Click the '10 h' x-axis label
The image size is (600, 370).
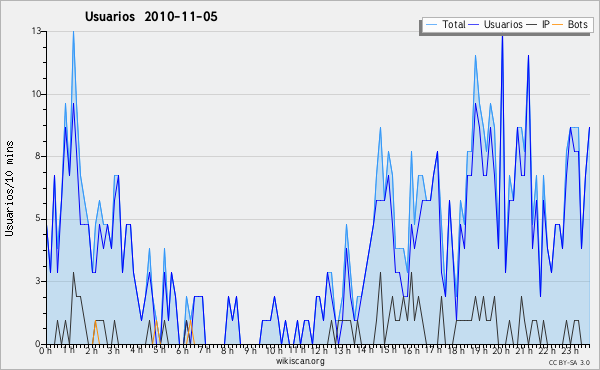coord(274,350)
